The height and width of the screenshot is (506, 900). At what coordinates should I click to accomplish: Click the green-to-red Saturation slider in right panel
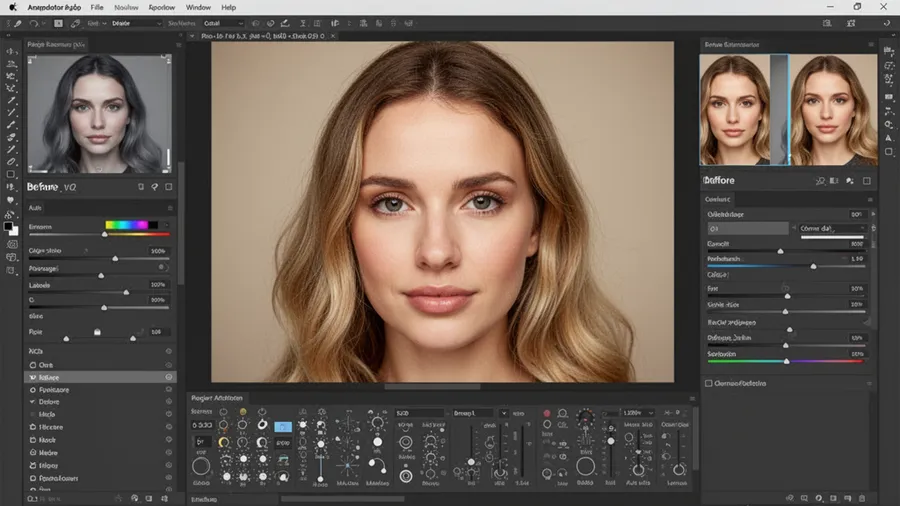pos(785,361)
